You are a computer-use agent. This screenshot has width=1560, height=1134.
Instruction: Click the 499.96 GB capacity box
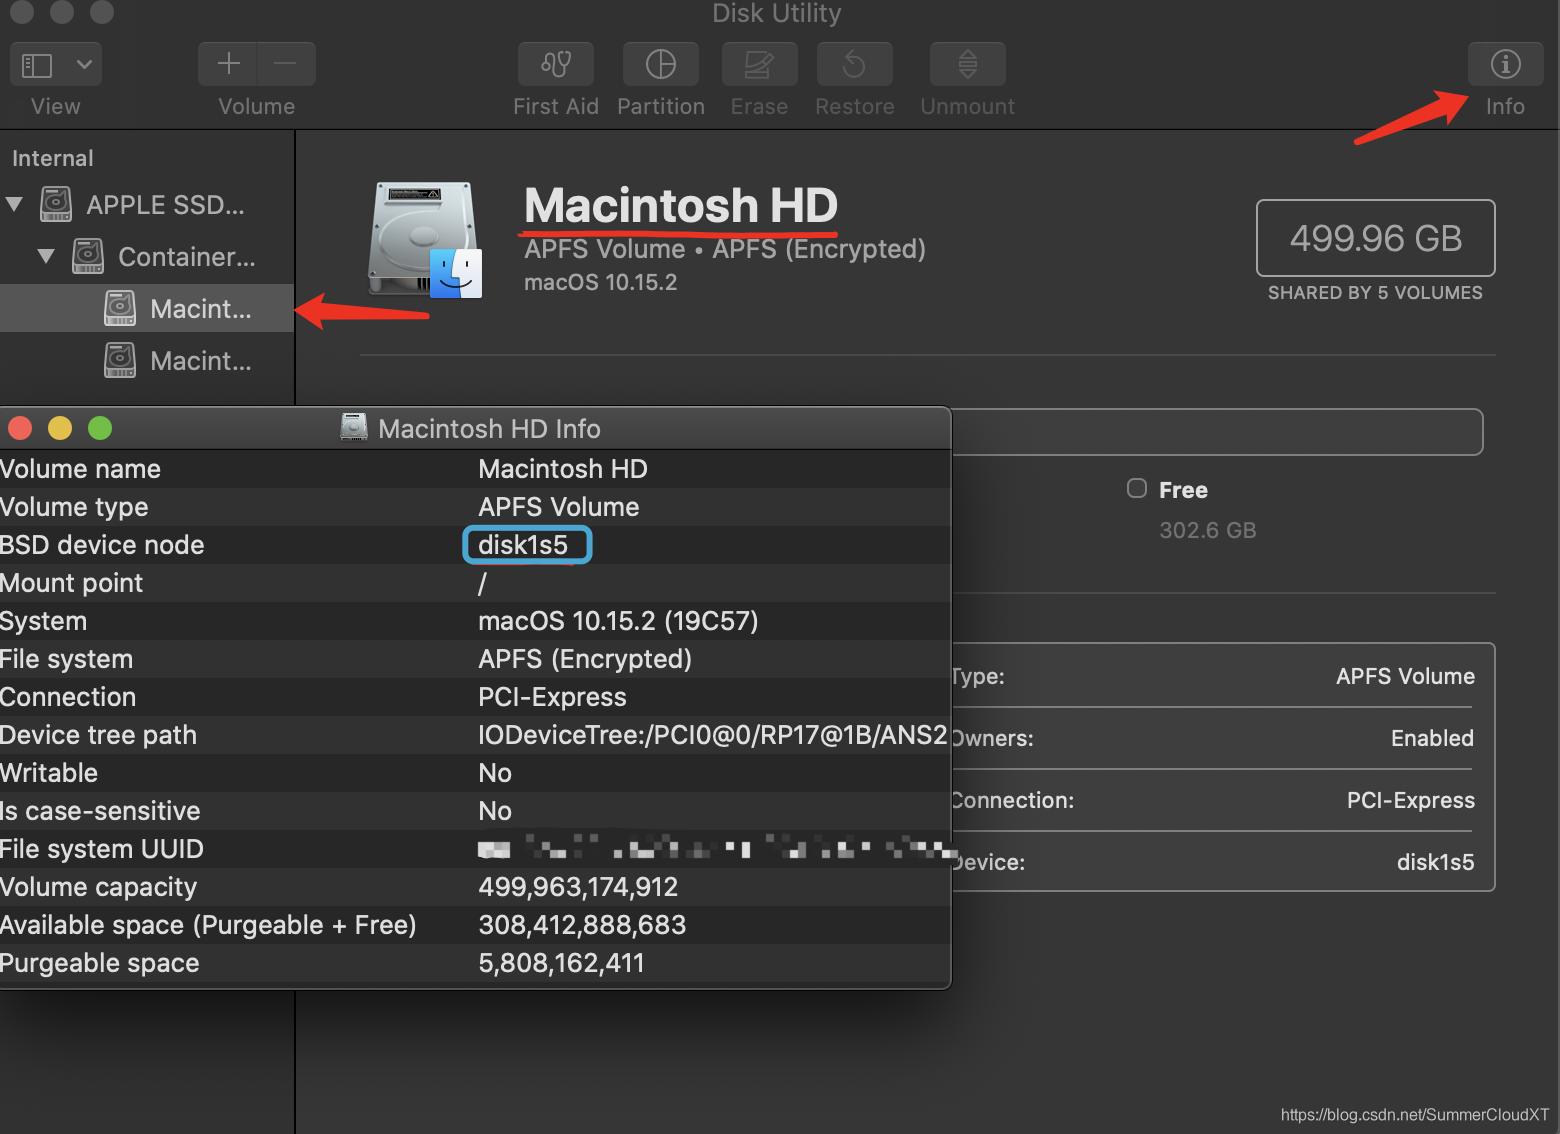tap(1375, 238)
